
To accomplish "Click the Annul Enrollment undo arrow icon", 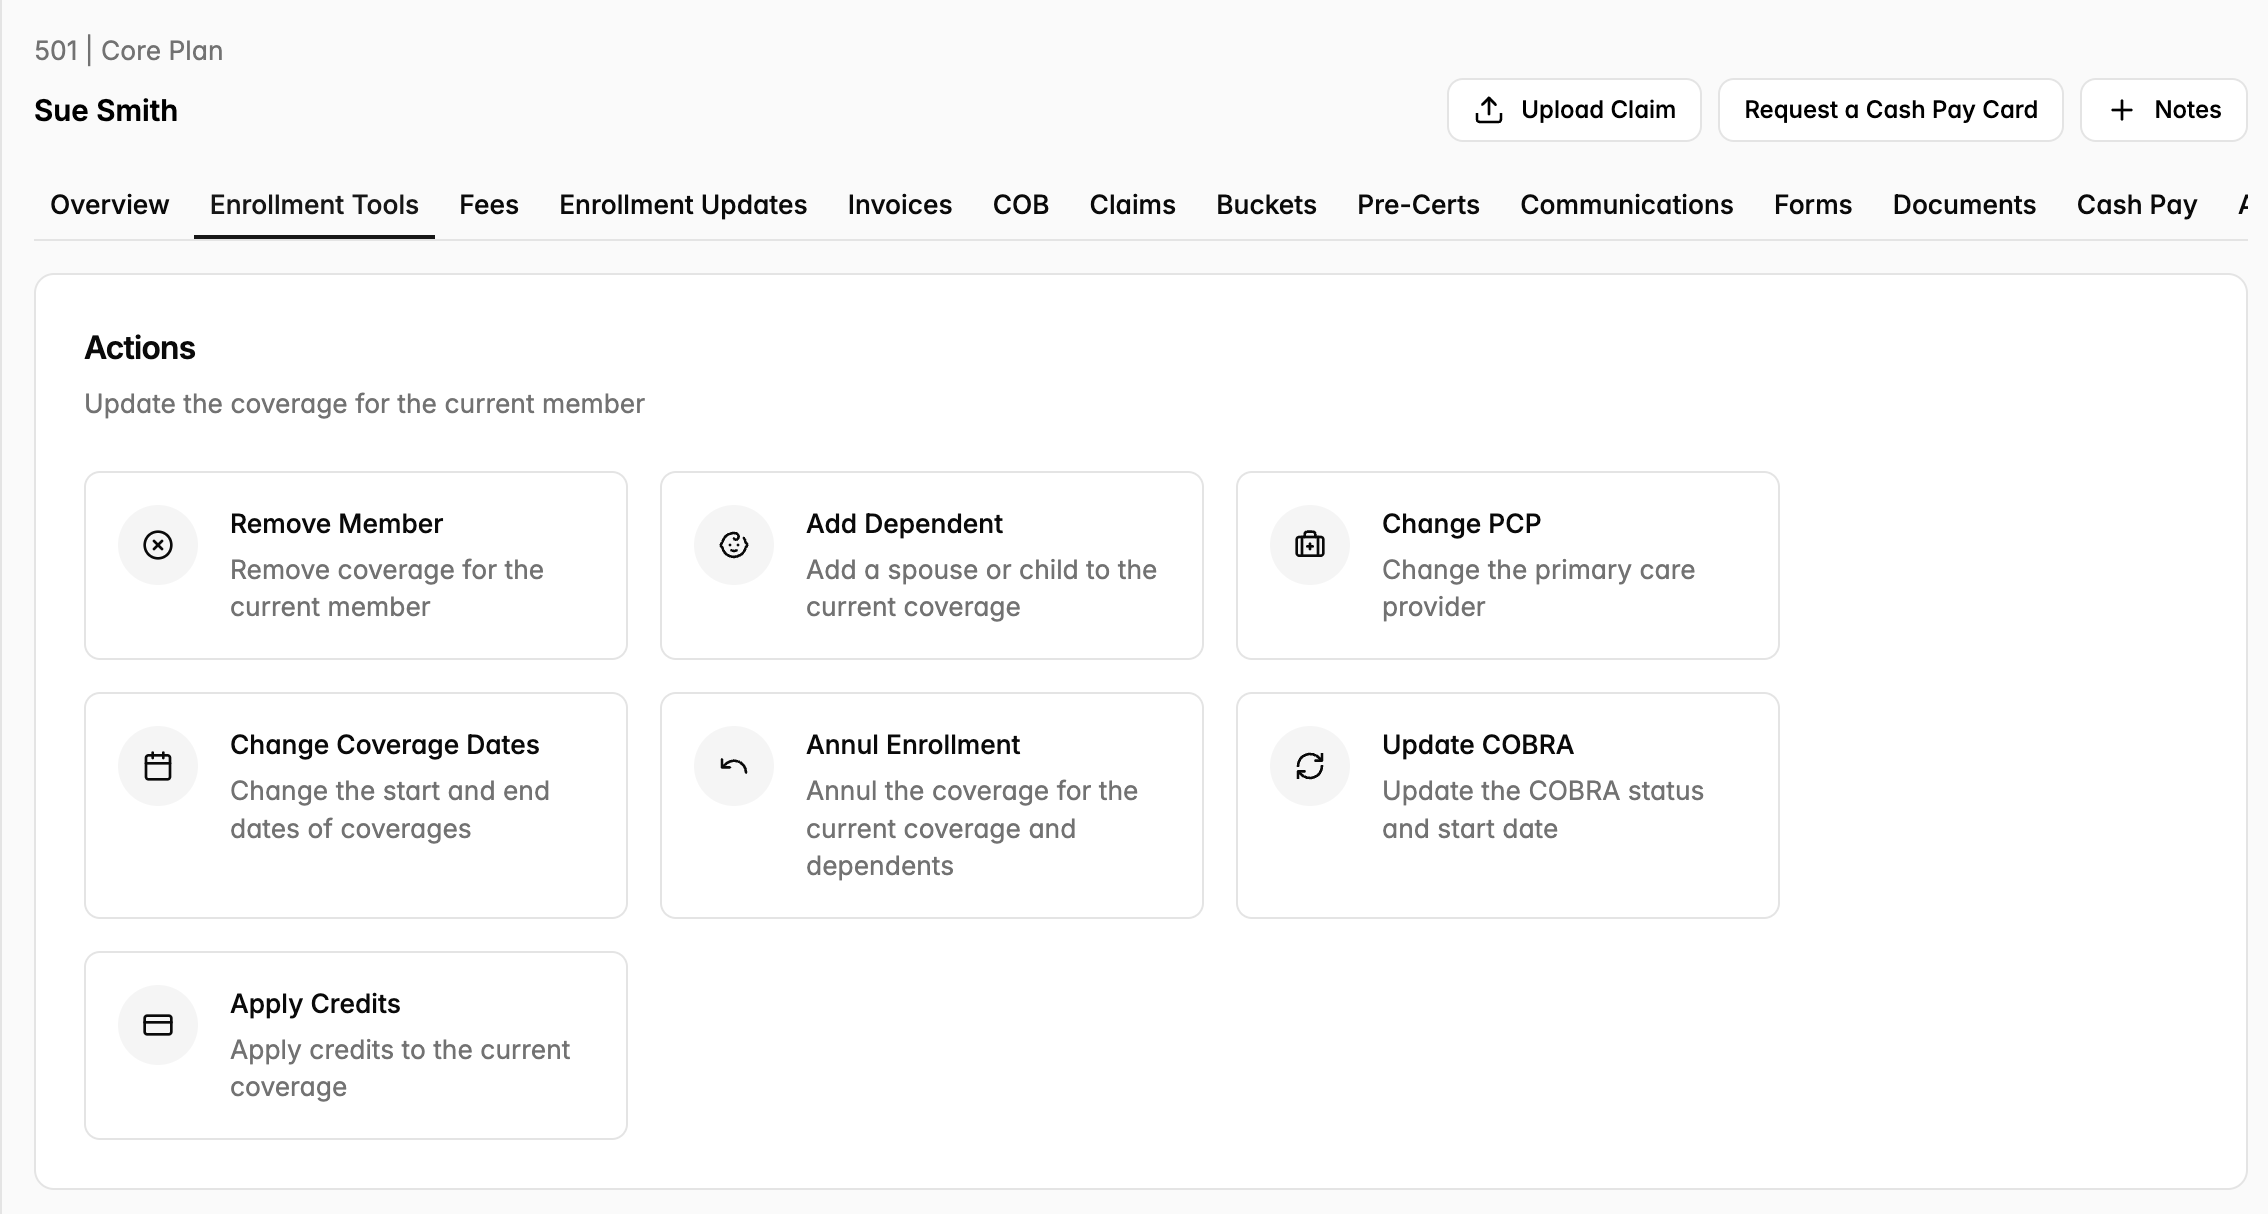I will (x=734, y=766).
